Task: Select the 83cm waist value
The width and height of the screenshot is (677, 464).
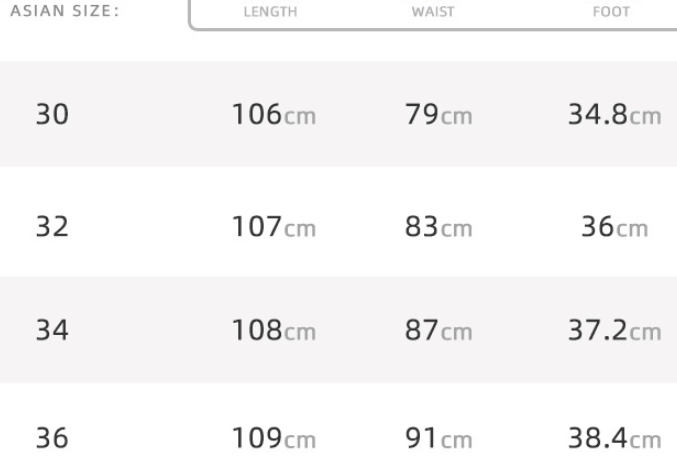Action: [437, 227]
